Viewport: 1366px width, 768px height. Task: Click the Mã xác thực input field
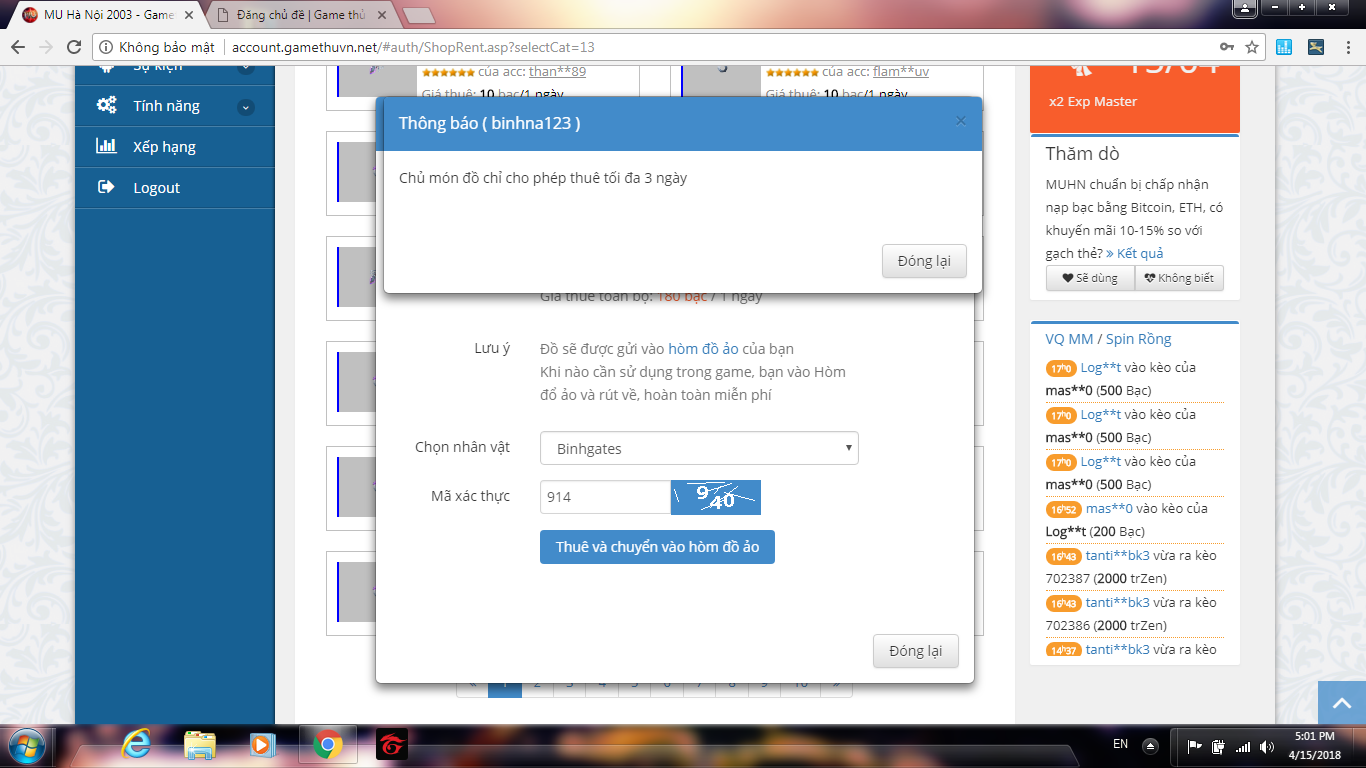pyautogui.click(x=604, y=497)
